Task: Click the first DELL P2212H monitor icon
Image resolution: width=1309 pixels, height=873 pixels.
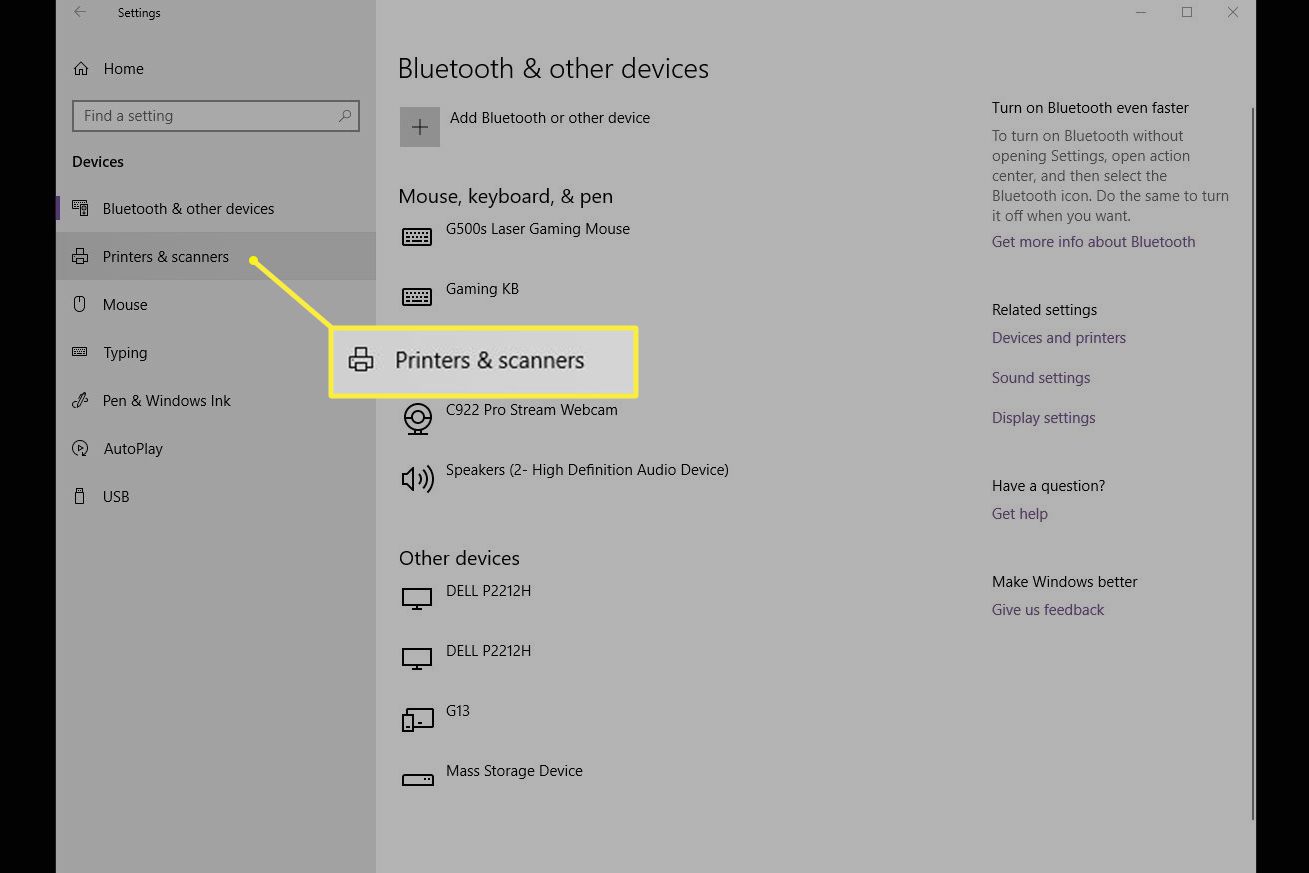Action: pos(417,599)
